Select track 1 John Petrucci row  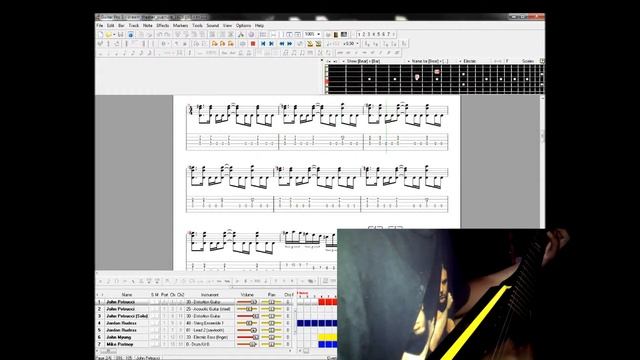pyautogui.click(x=120, y=302)
